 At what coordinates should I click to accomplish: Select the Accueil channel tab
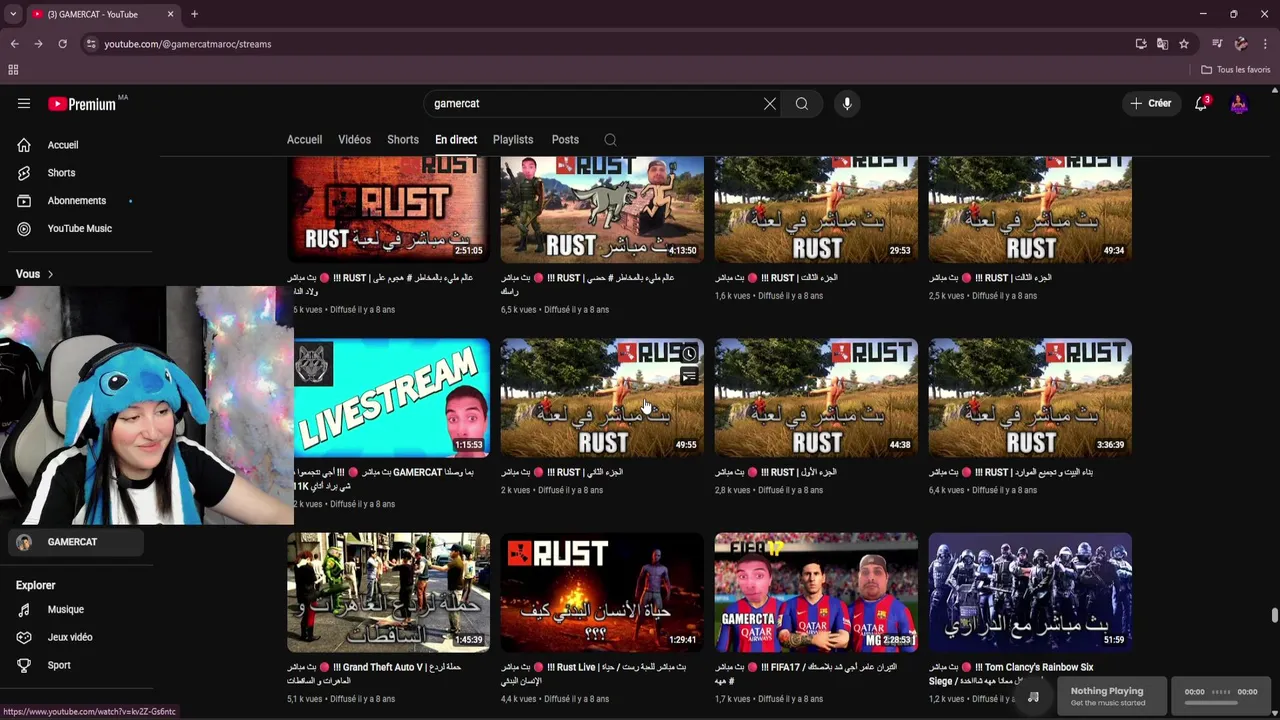pos(304,140)
